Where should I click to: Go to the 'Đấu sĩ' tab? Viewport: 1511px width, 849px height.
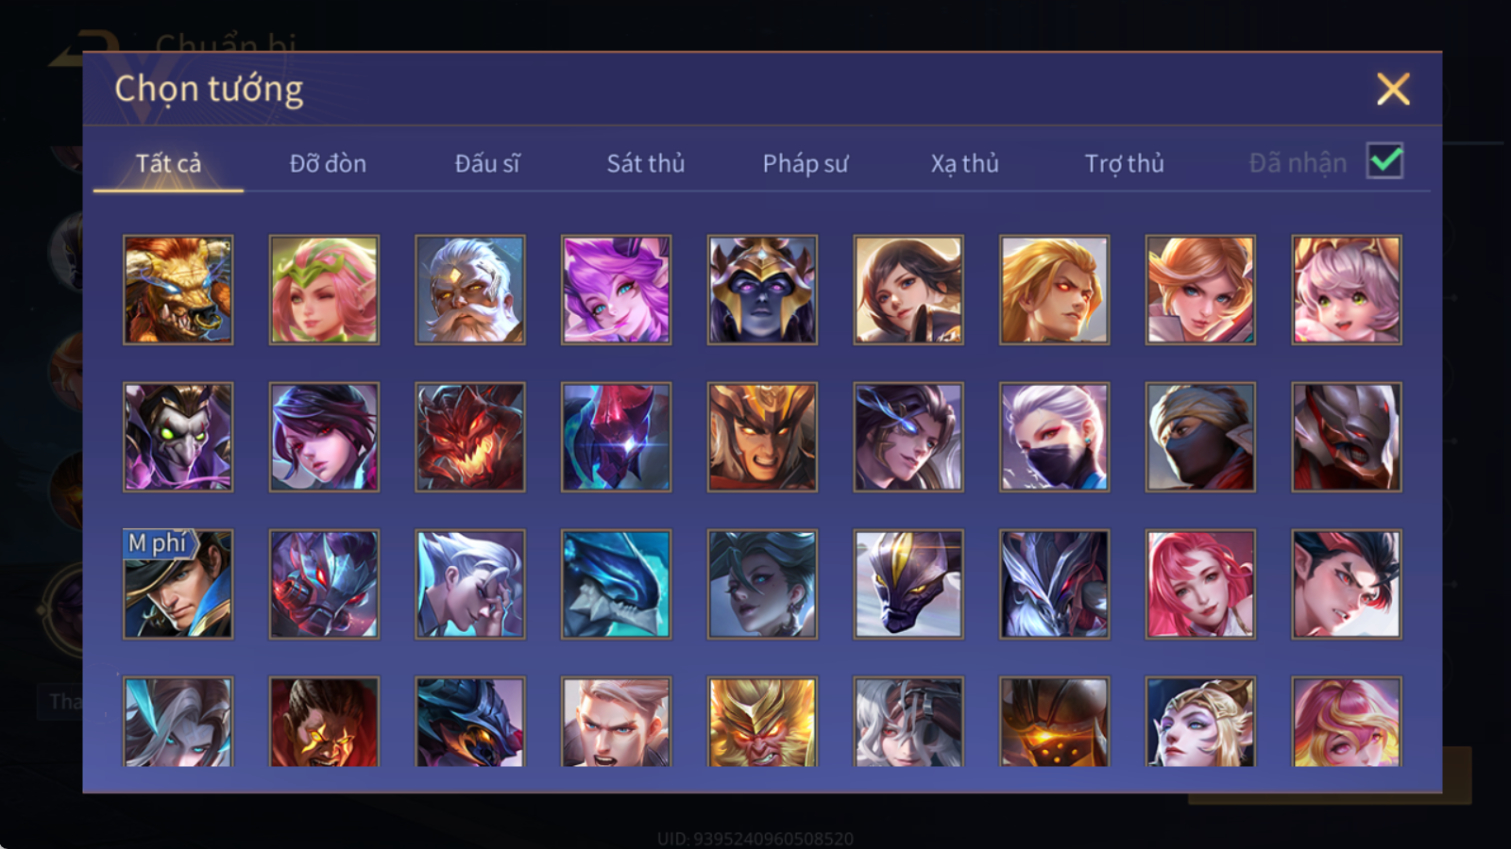pos(487,163)
